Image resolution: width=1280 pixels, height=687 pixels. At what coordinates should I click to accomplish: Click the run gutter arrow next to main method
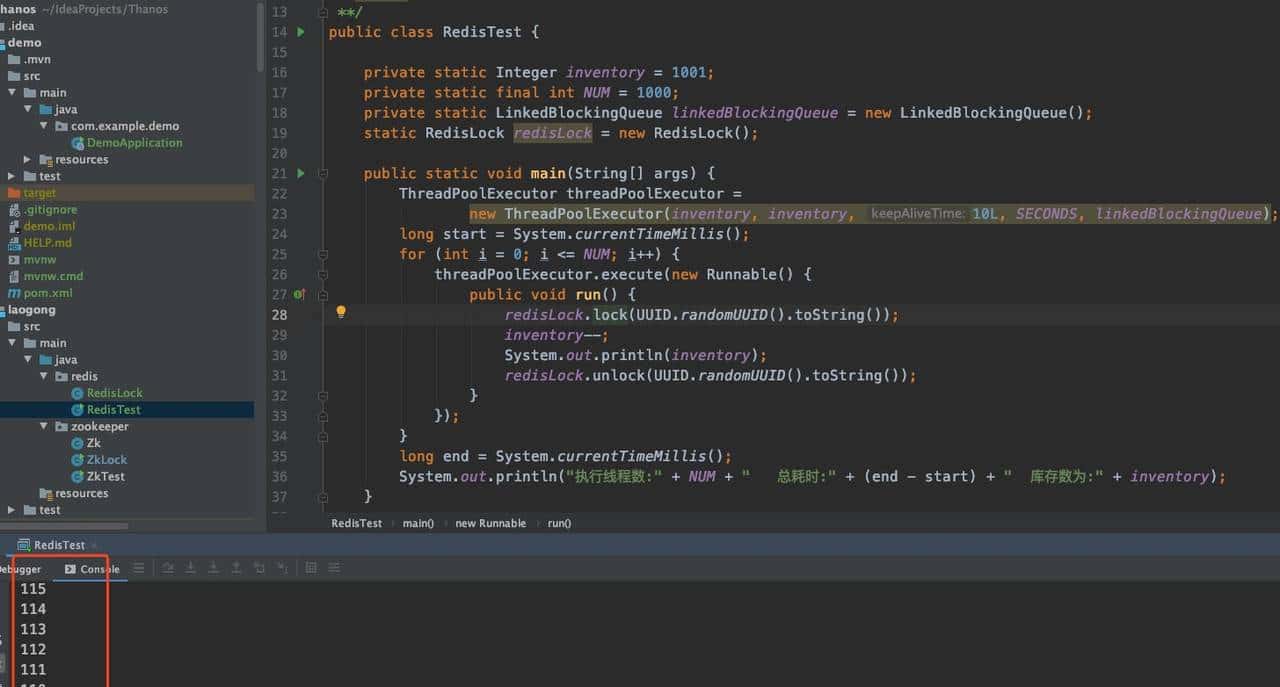point(301,173)
